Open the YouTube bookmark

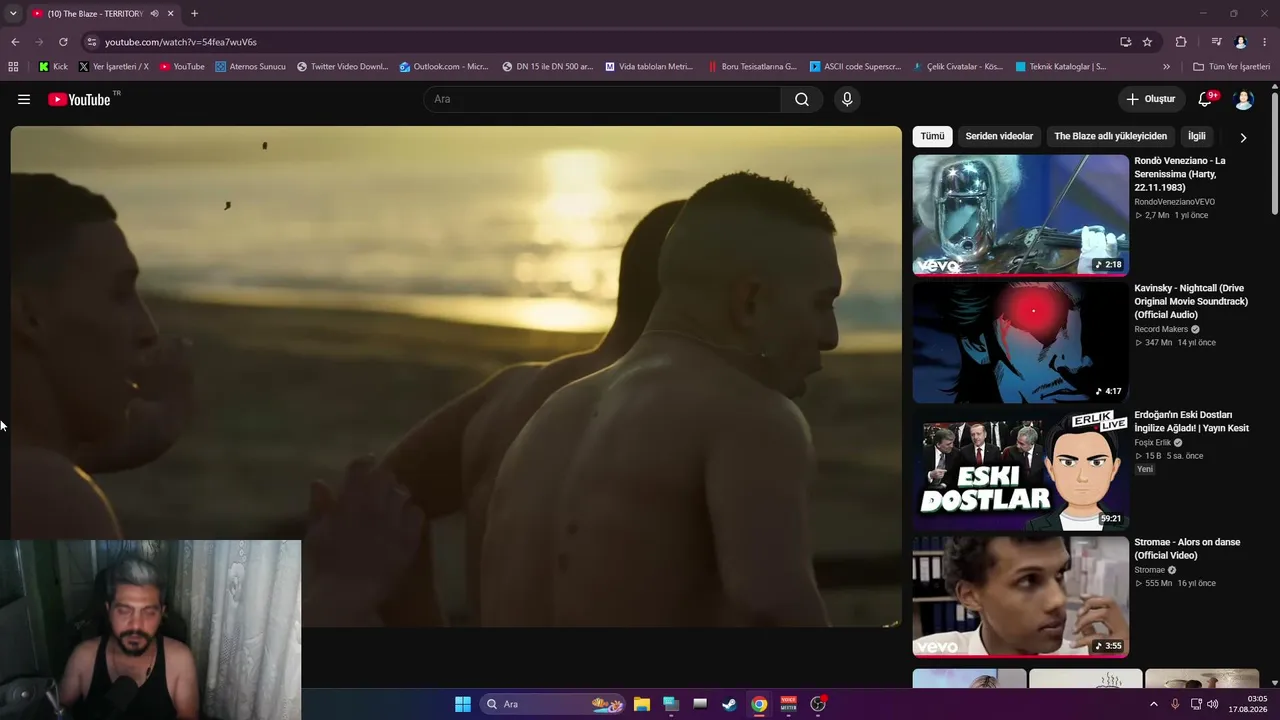click(182, 67)
